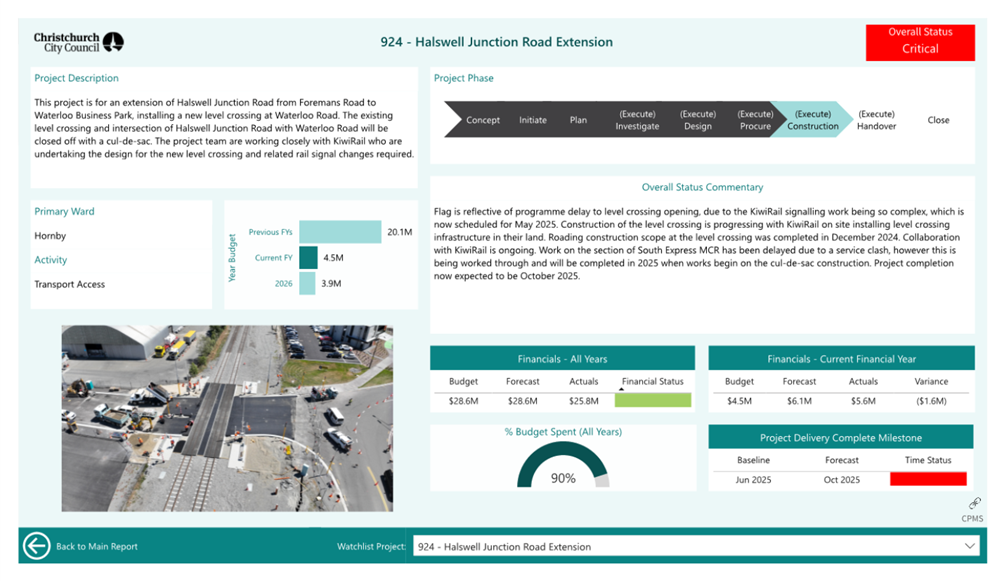Click the highlighted Execute Construction phase
The width and height of the screenshot is (1004, 581).
[x=812, y=120]
